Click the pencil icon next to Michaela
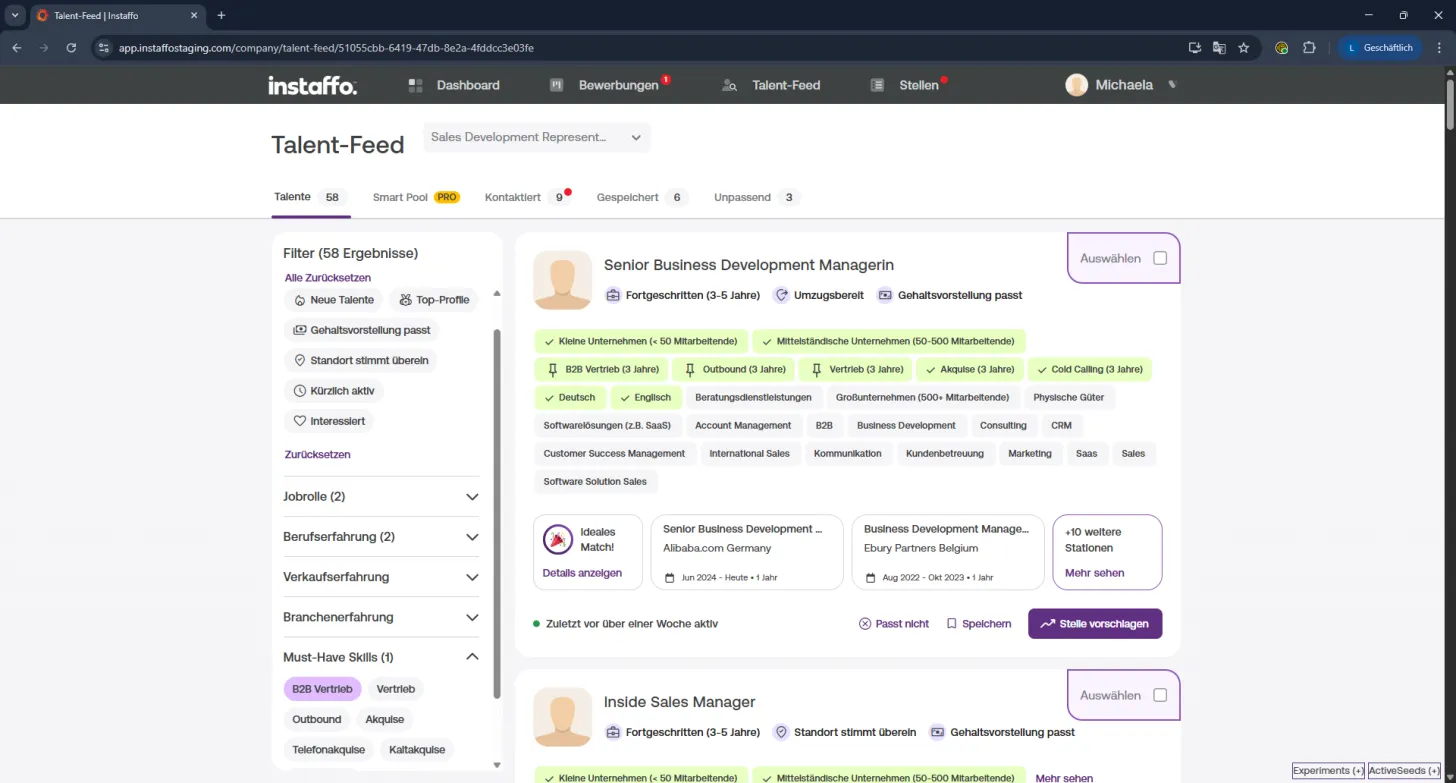The width and height of the screenshot is (1456, 783). point(1173,85)
